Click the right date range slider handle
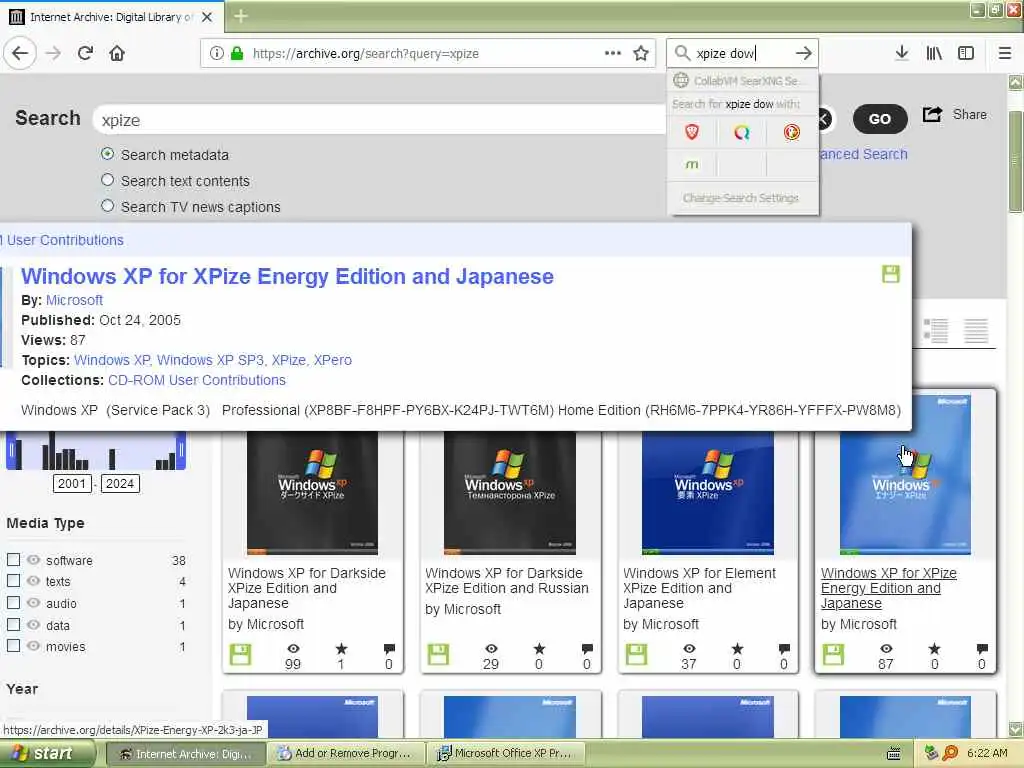 [181, 450]
